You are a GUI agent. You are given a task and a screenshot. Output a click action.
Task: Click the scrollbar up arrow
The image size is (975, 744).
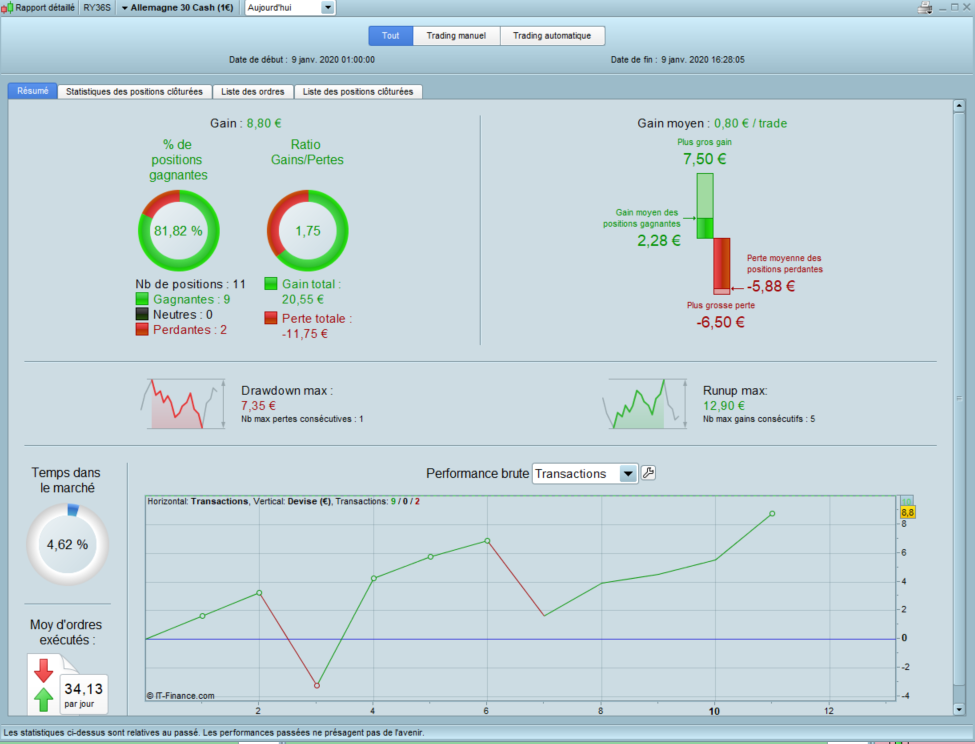pyautogui.click(x=959, y=106)
